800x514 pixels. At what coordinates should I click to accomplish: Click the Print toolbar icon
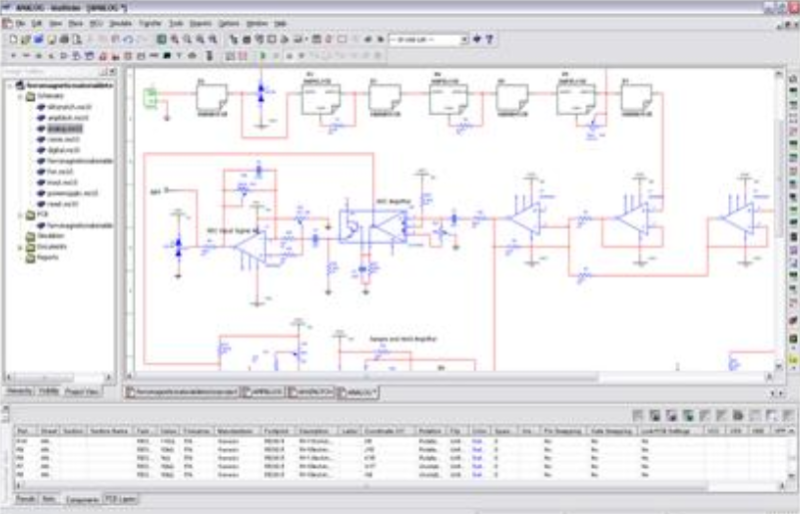pos(64,39)
